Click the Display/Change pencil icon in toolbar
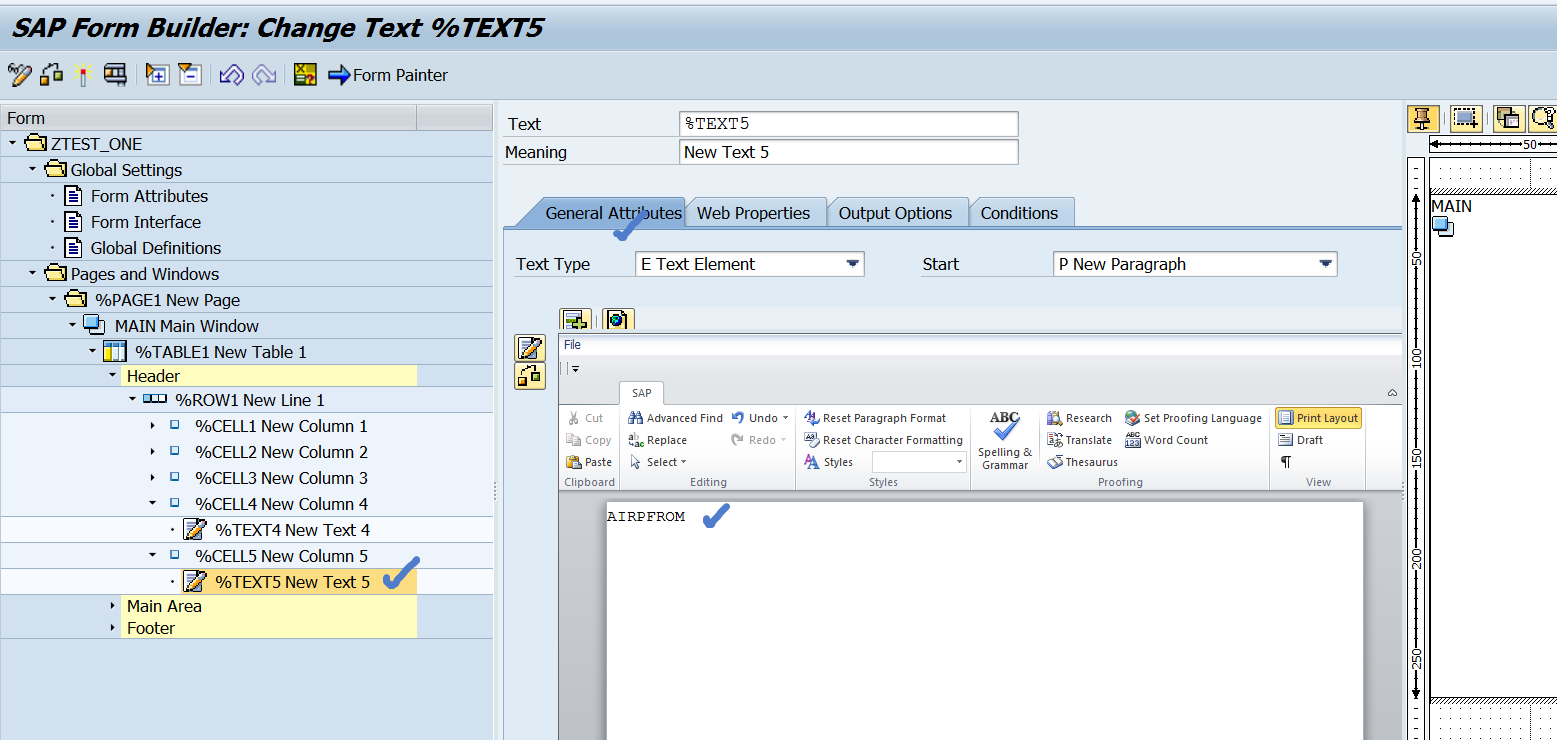 pos(19,74)
